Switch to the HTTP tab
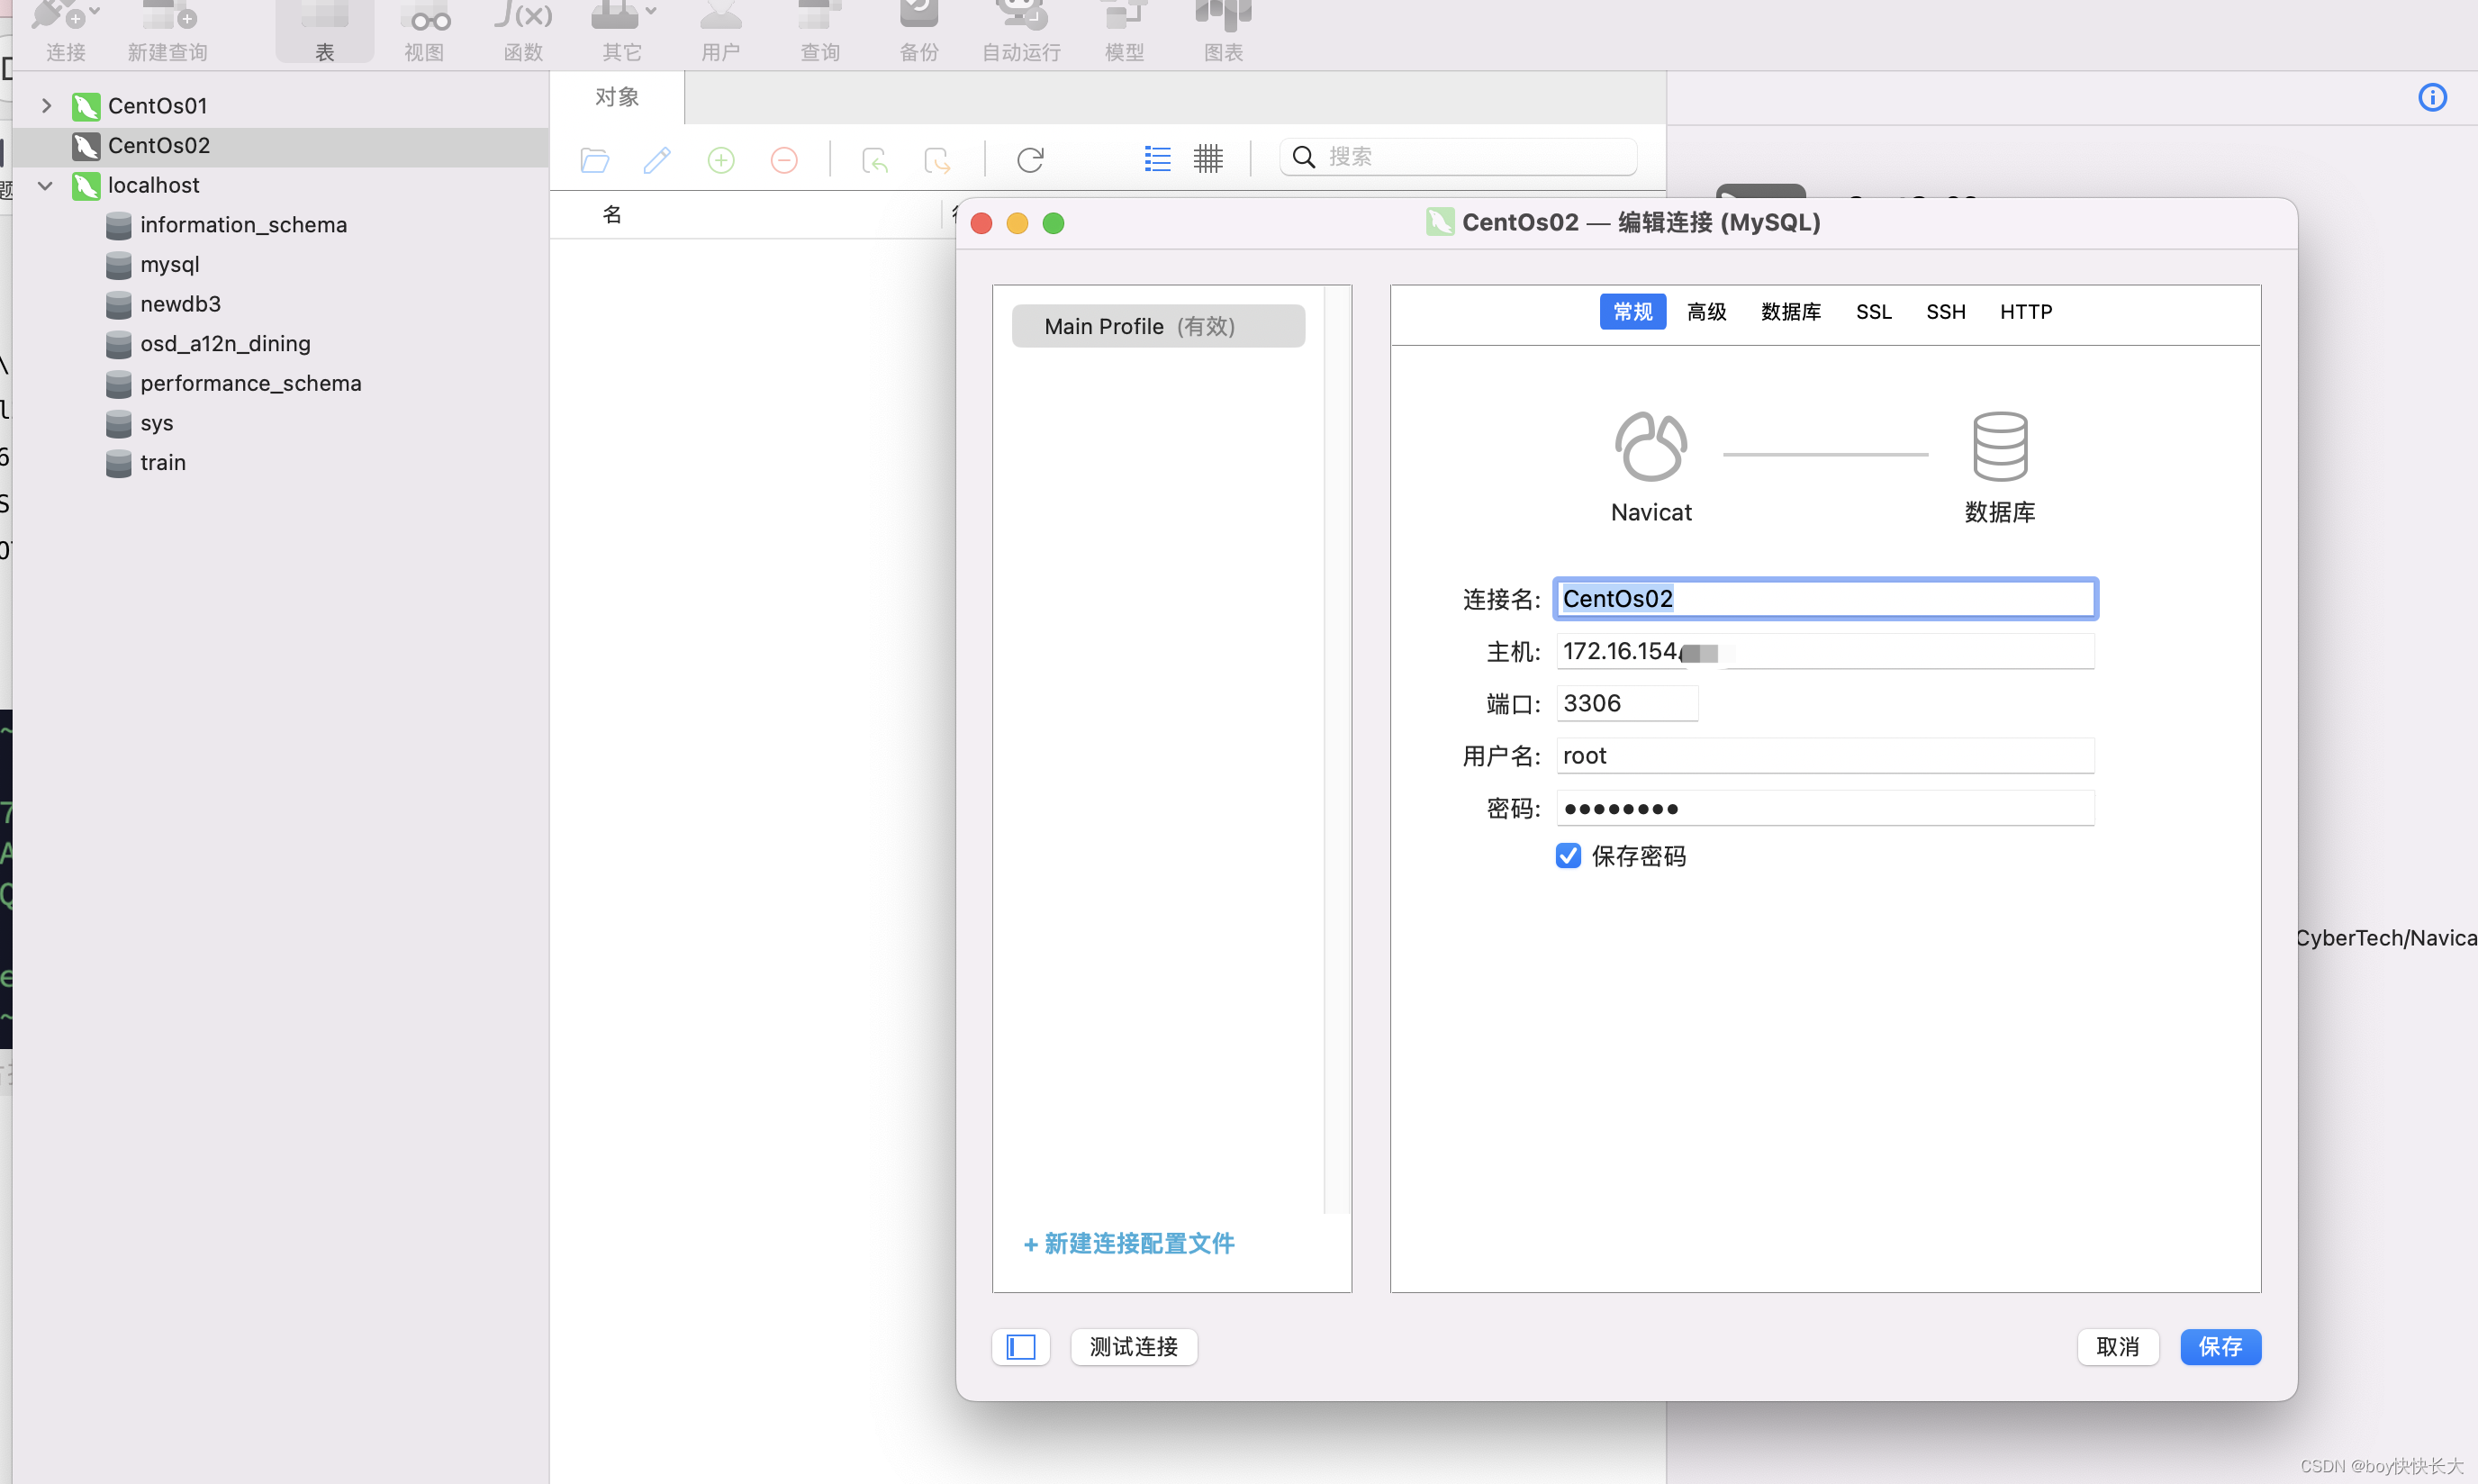This screenshot has height=1484, width=2478. [x=2026, y=311]
